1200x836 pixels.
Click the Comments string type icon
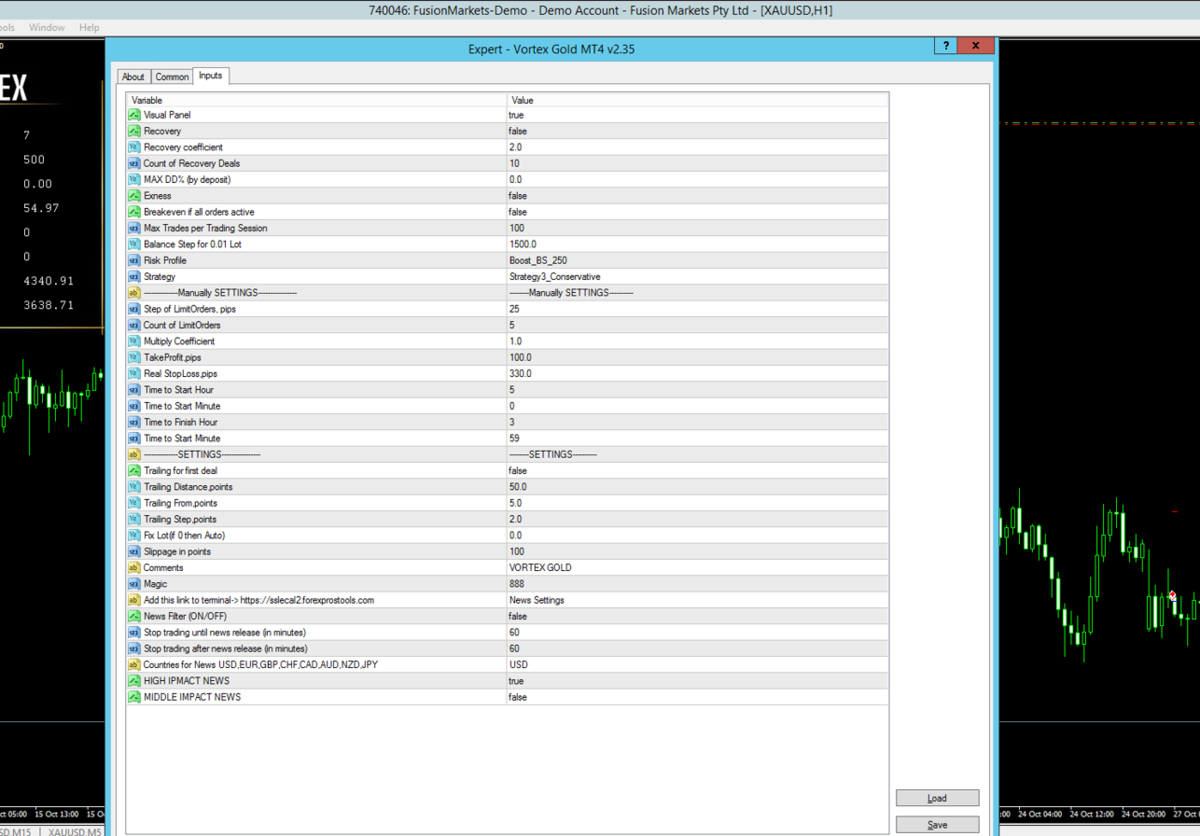[135, 568]
